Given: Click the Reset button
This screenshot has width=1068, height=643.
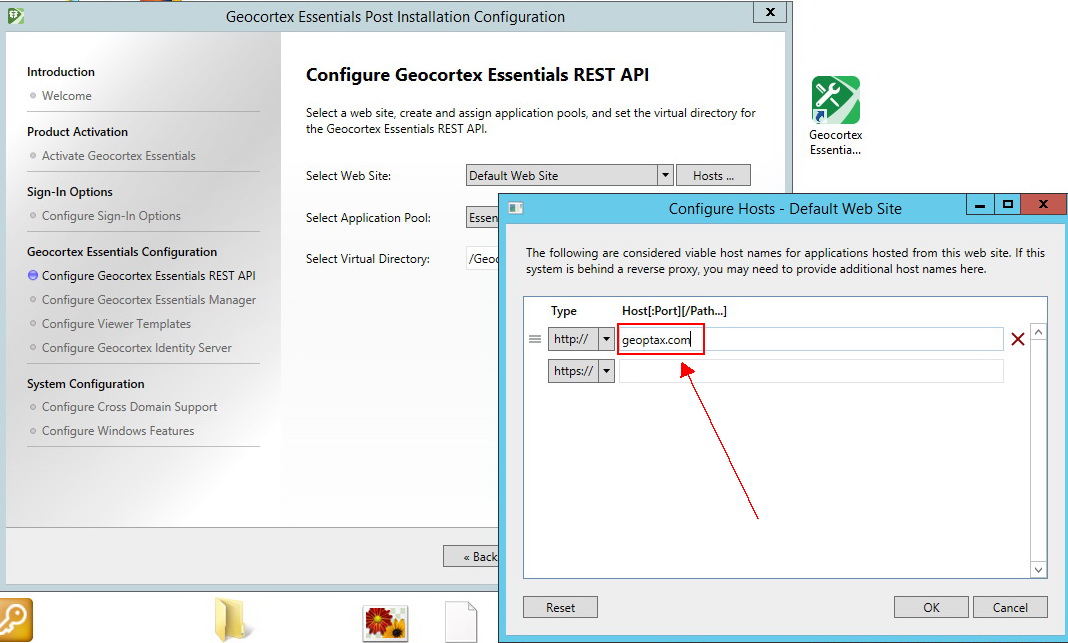Looking at the screenshot, I should [x=561, y=608].
